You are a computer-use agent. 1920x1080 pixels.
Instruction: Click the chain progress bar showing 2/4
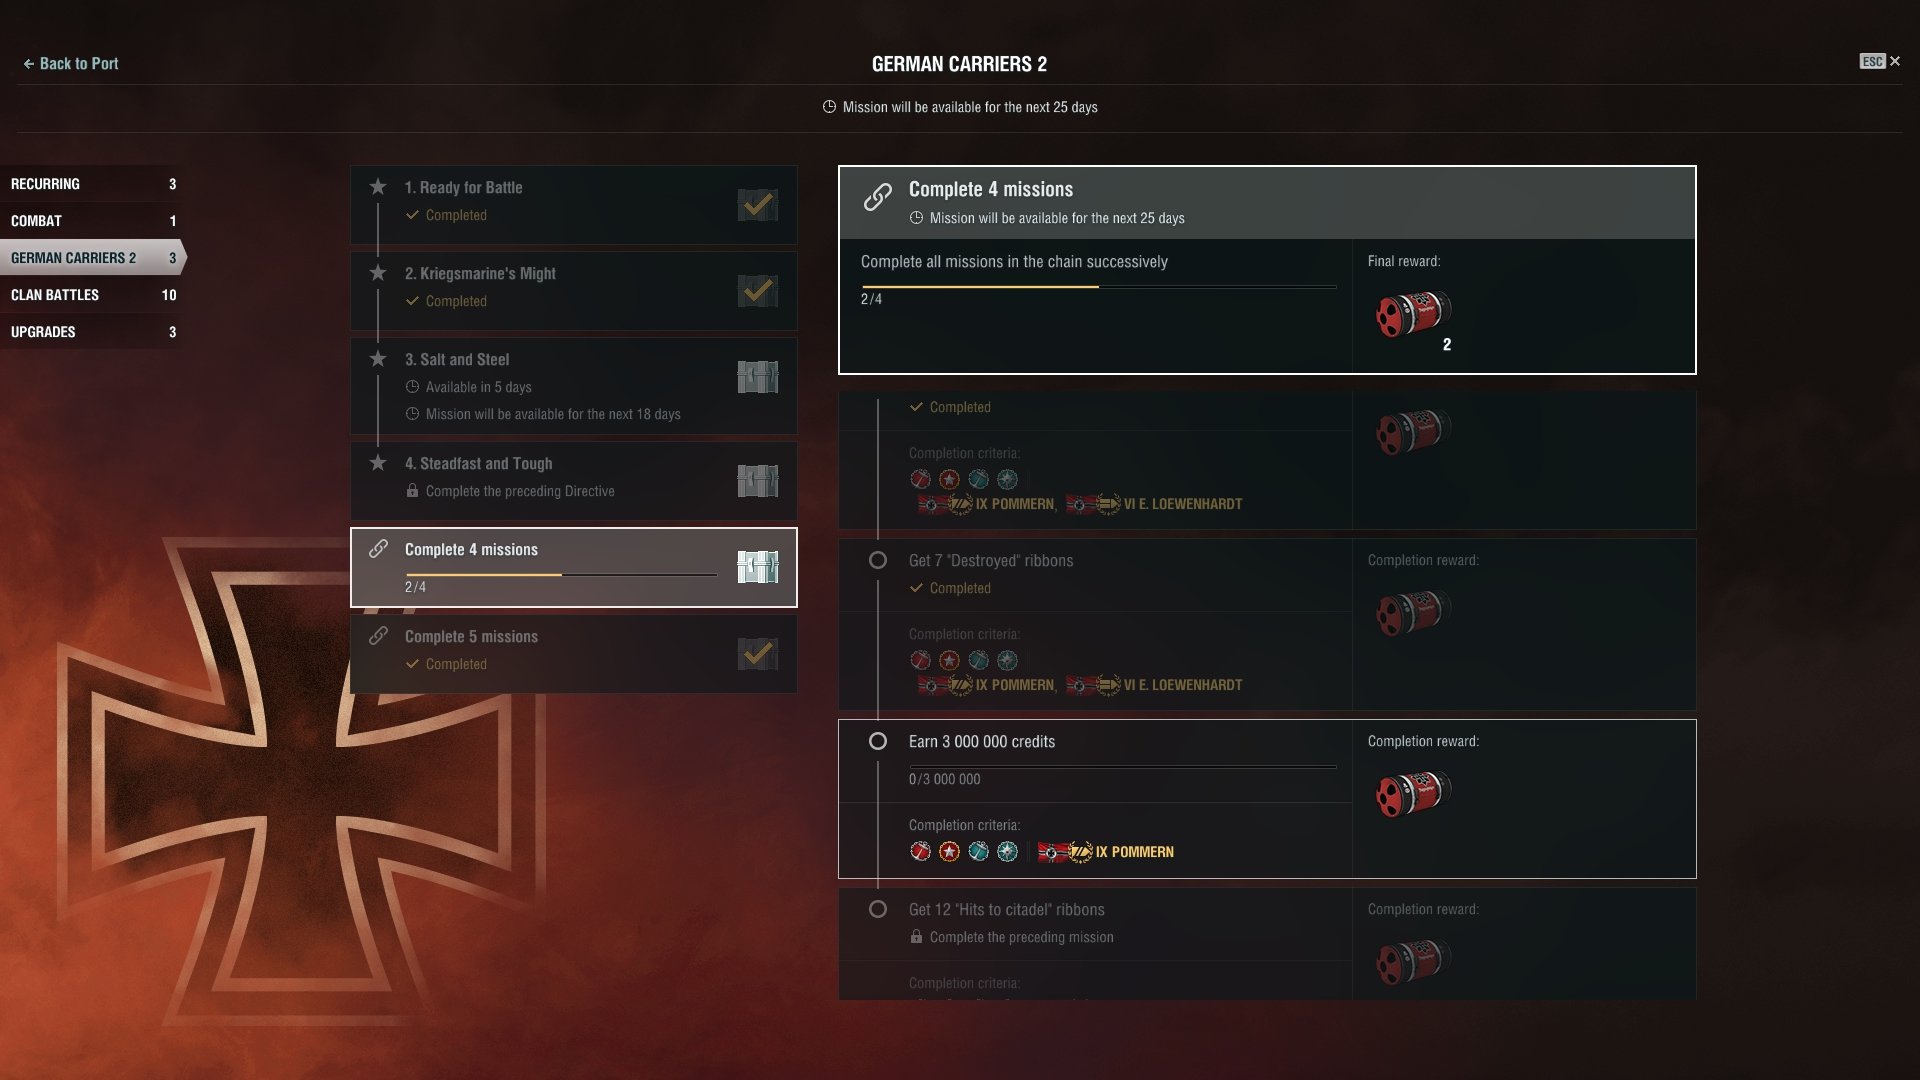tap(1098, 287)
